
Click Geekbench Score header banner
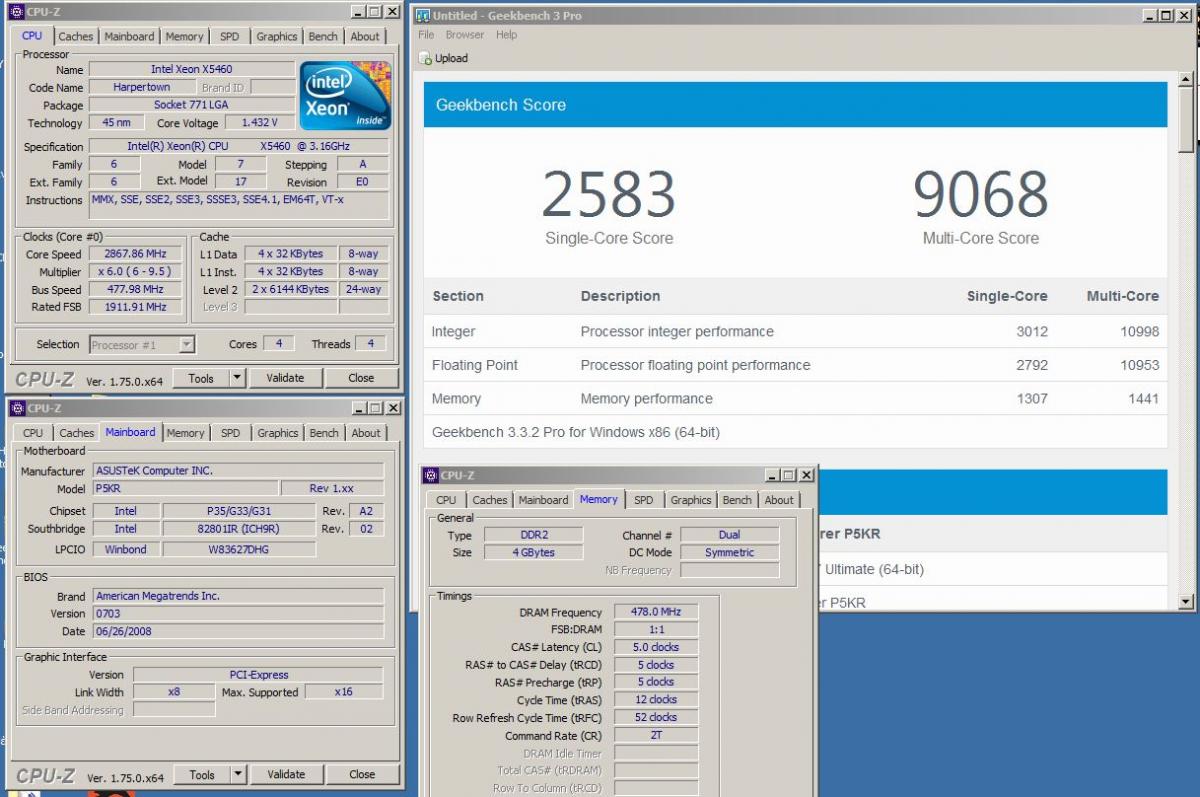[x=795, y=104]
